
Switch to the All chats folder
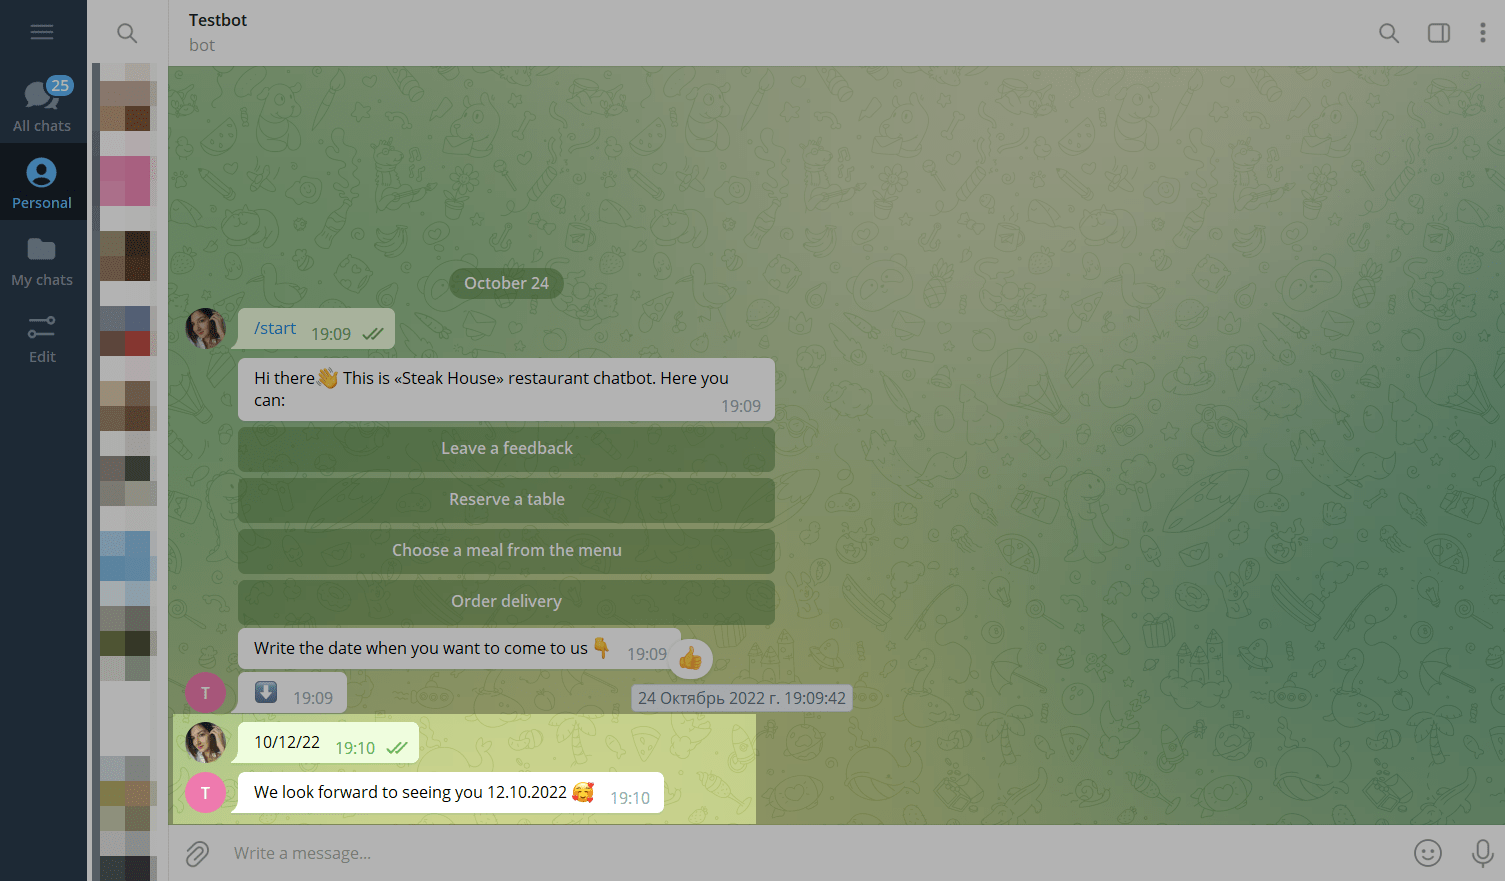[x=42, y=105]
